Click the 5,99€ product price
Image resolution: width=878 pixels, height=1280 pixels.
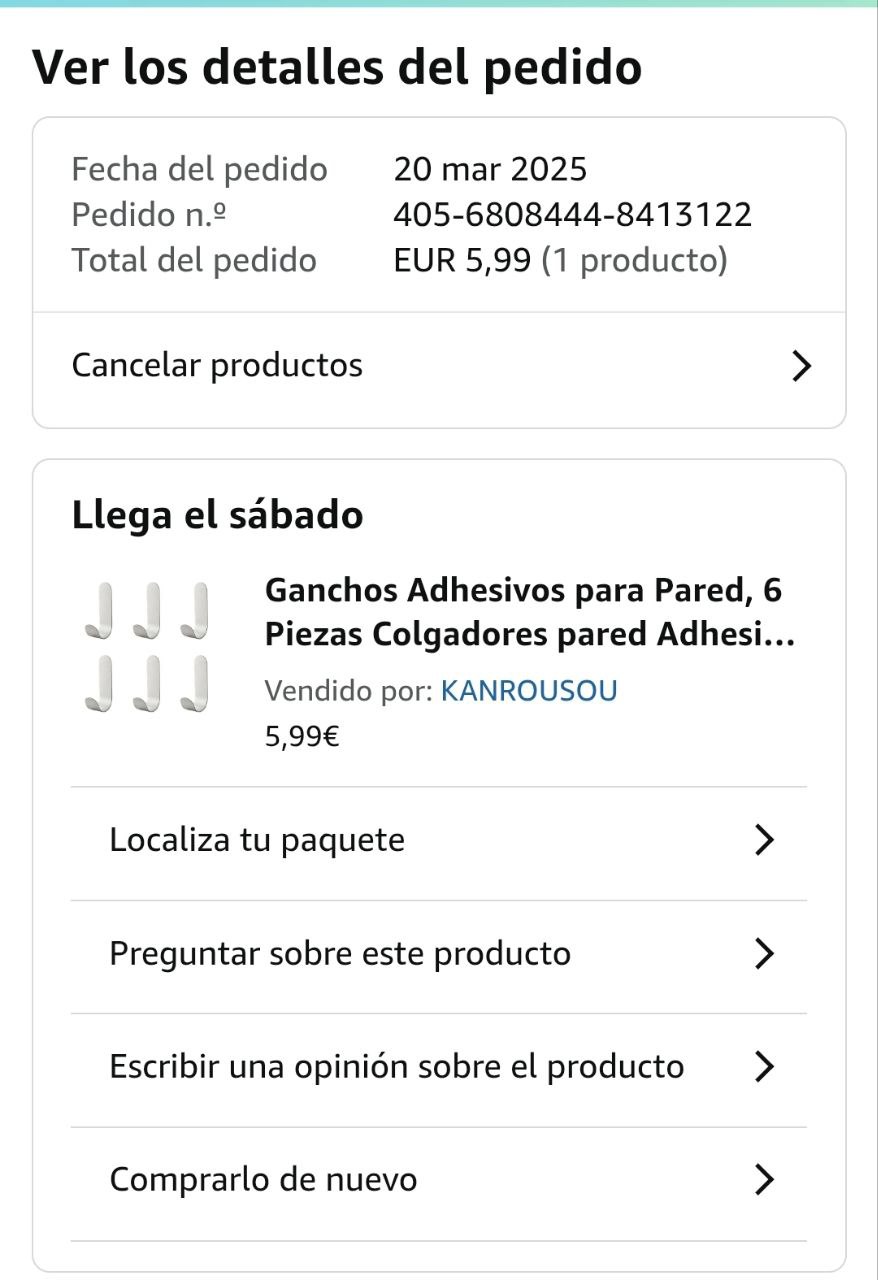click(x=302, y=737)
